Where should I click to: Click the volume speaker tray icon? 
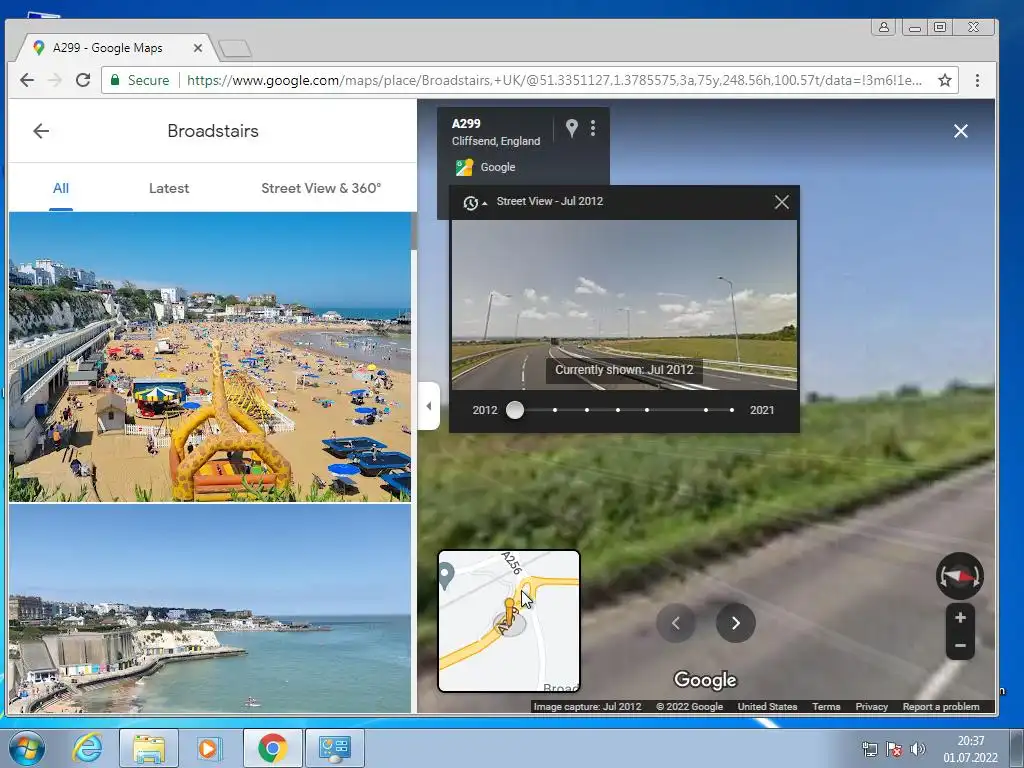click(x=918, y=748)
